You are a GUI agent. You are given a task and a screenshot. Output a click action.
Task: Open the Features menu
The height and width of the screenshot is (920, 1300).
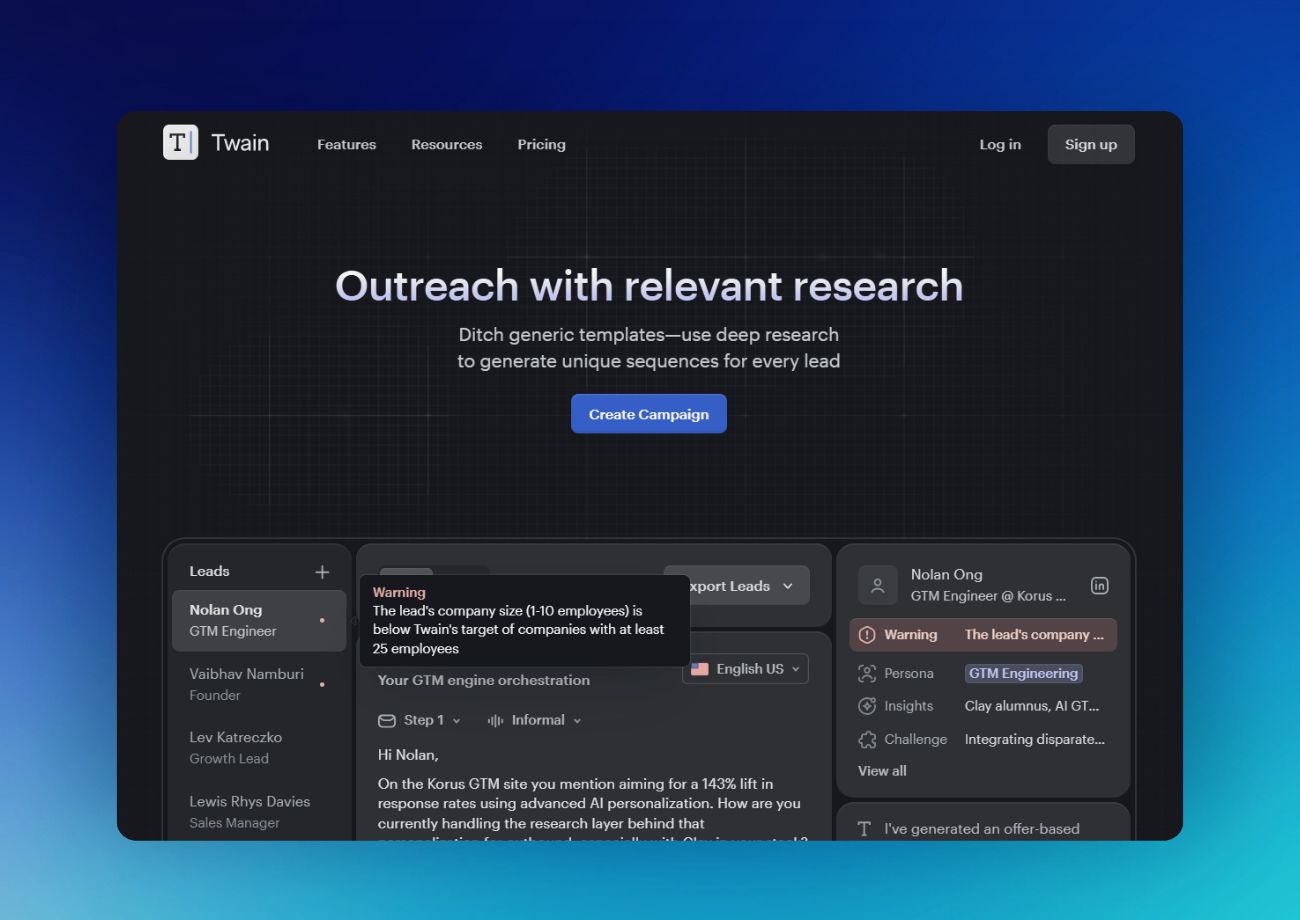[x=347, y=144]
